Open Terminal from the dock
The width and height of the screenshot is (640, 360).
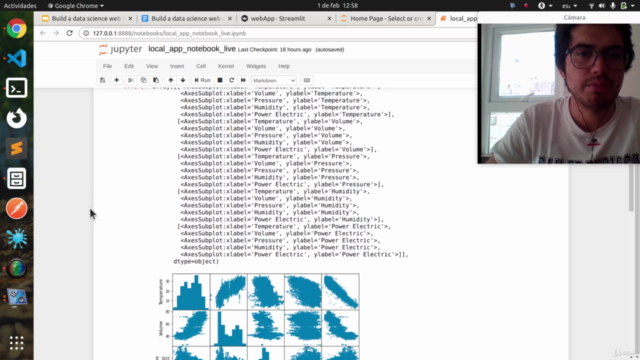[16, 88]
